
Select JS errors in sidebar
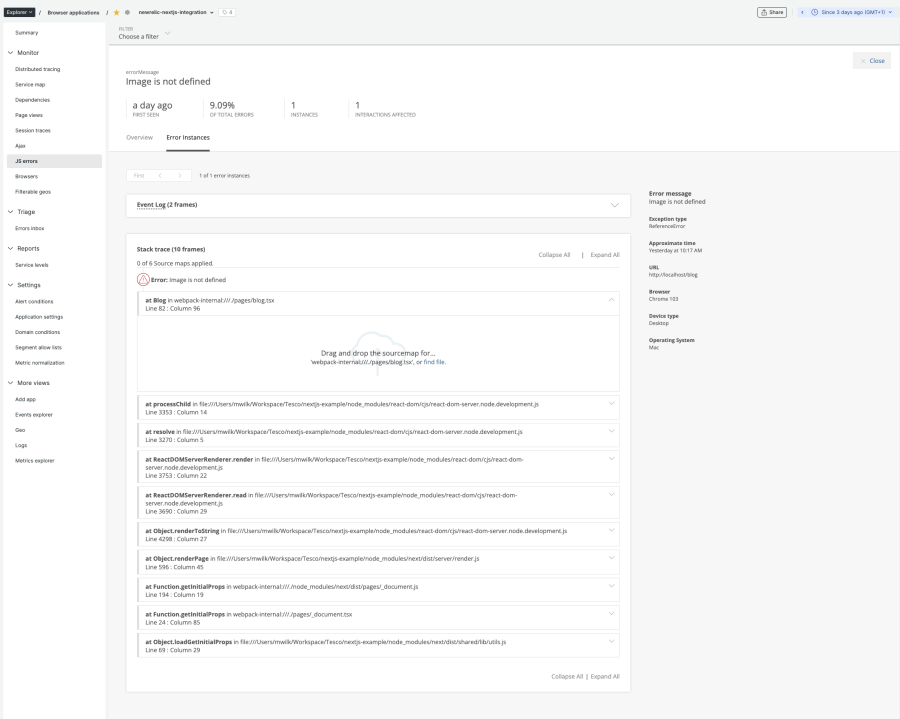point(55,161)
